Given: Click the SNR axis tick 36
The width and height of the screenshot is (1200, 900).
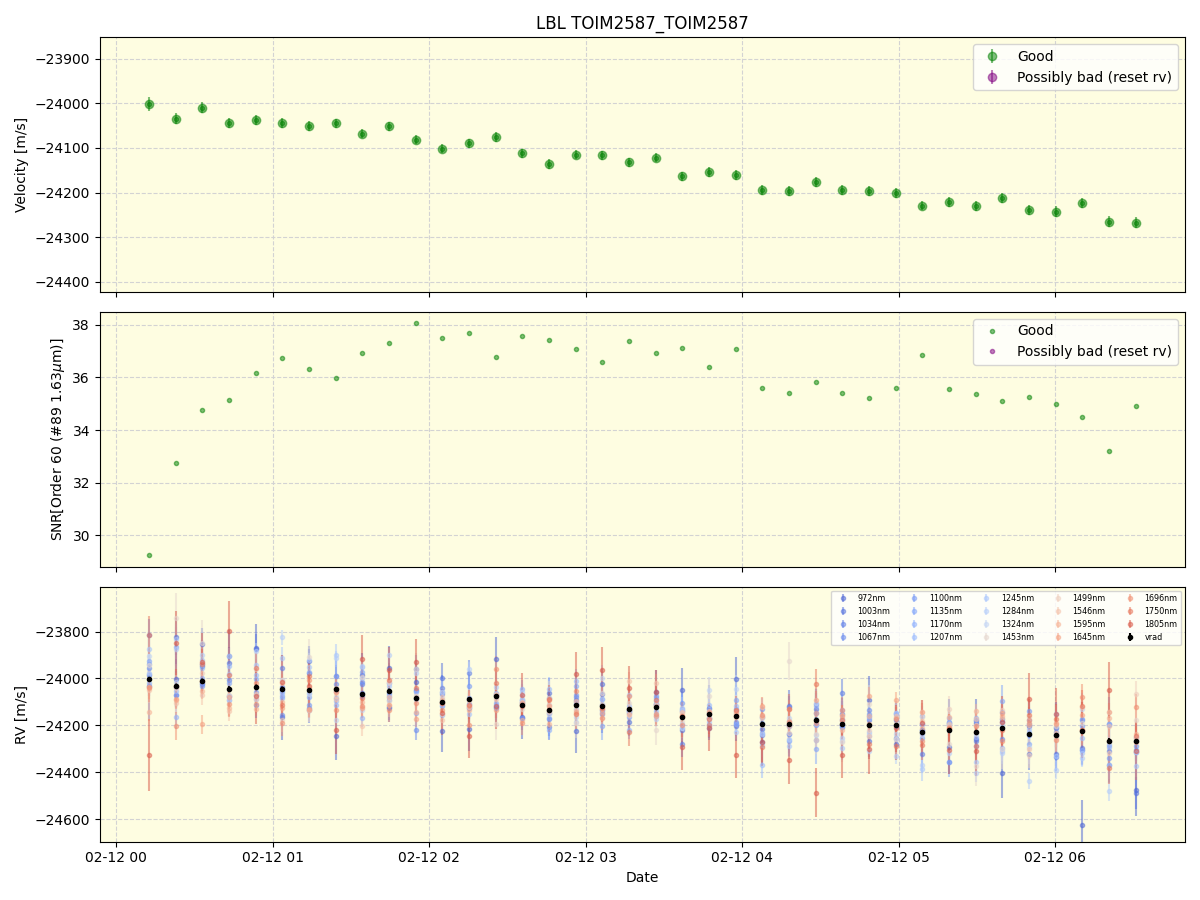Looking at the screenshot, I should tap(82, 378).
